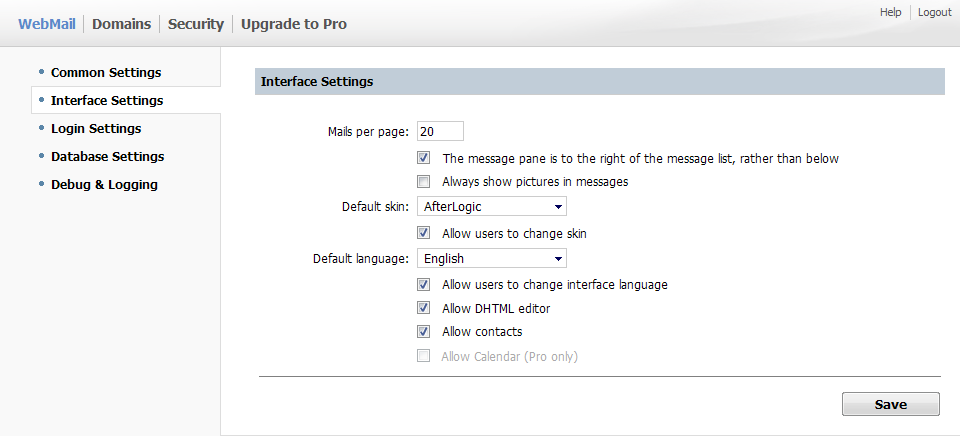Click the Mails per page field
The image size is (960, 436).
[439, 131]
